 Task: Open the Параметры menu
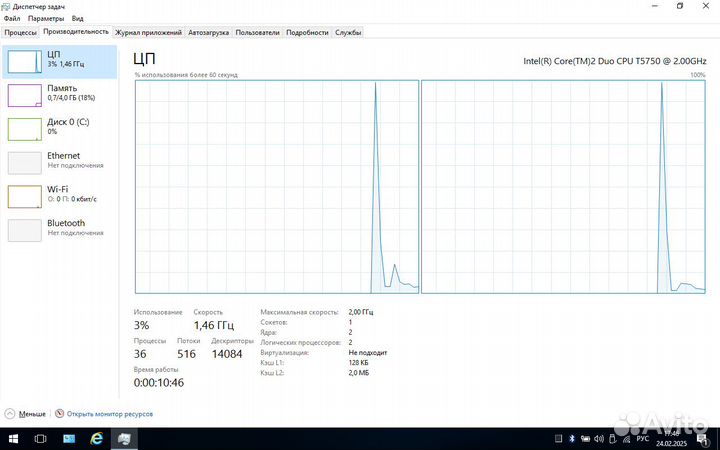(46, 18)
